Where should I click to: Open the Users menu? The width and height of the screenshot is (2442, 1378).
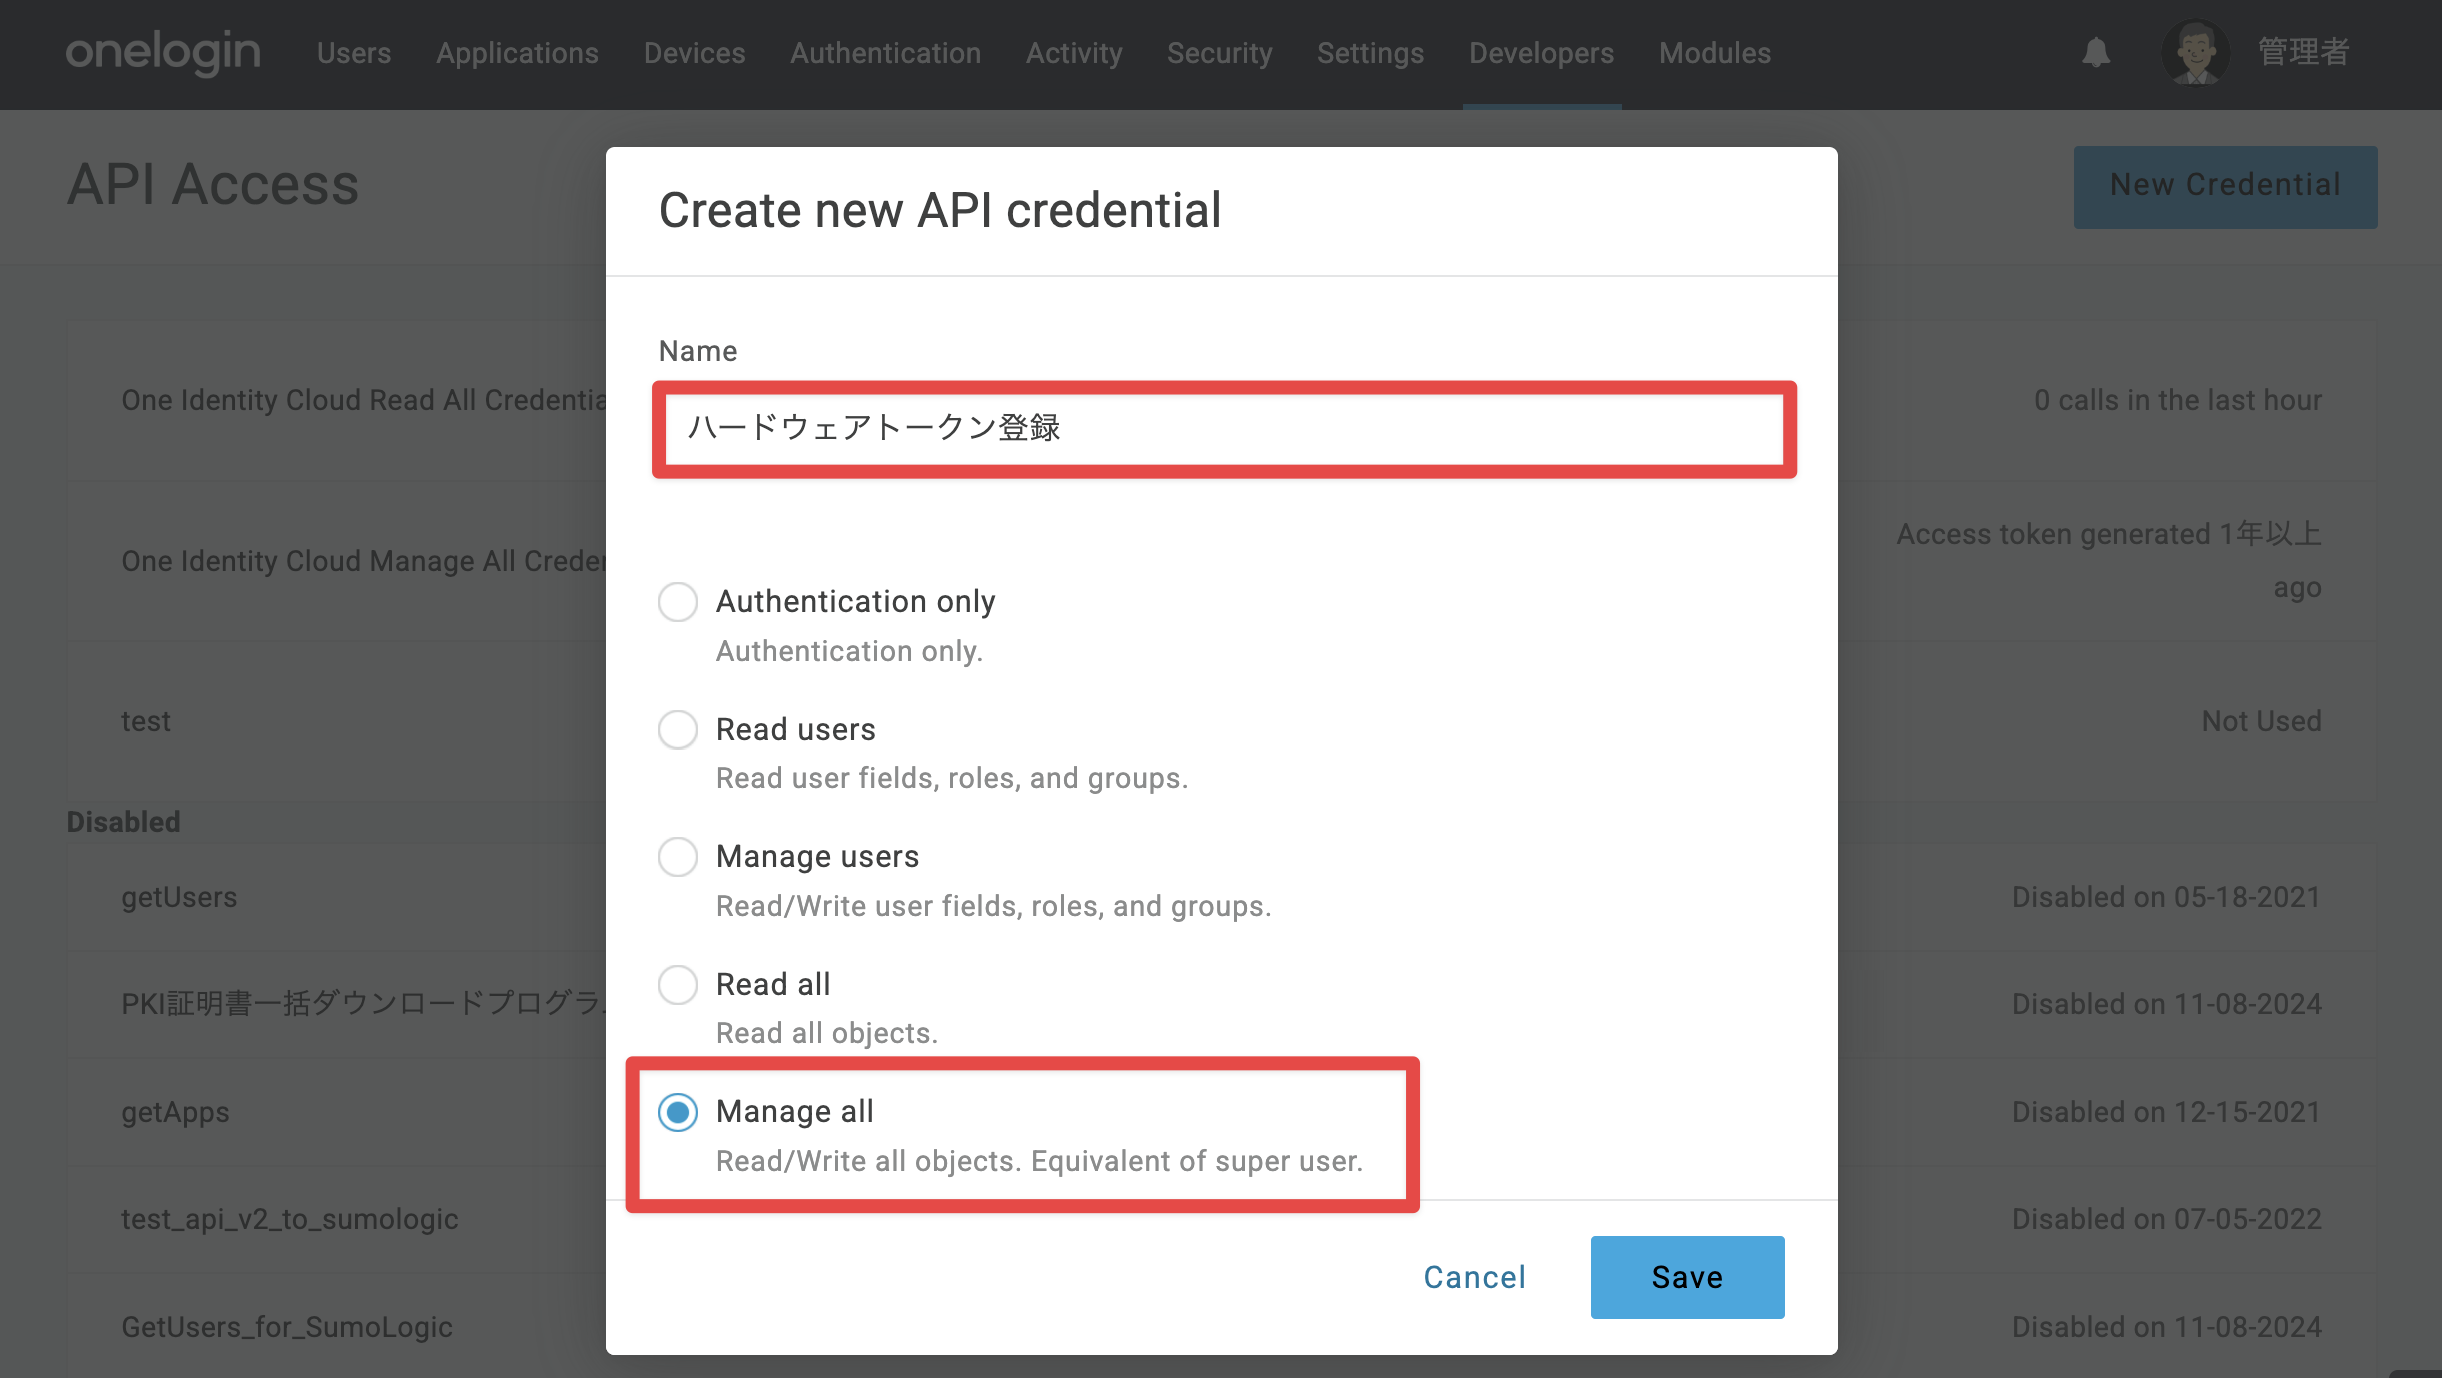[x=354, y=53]
